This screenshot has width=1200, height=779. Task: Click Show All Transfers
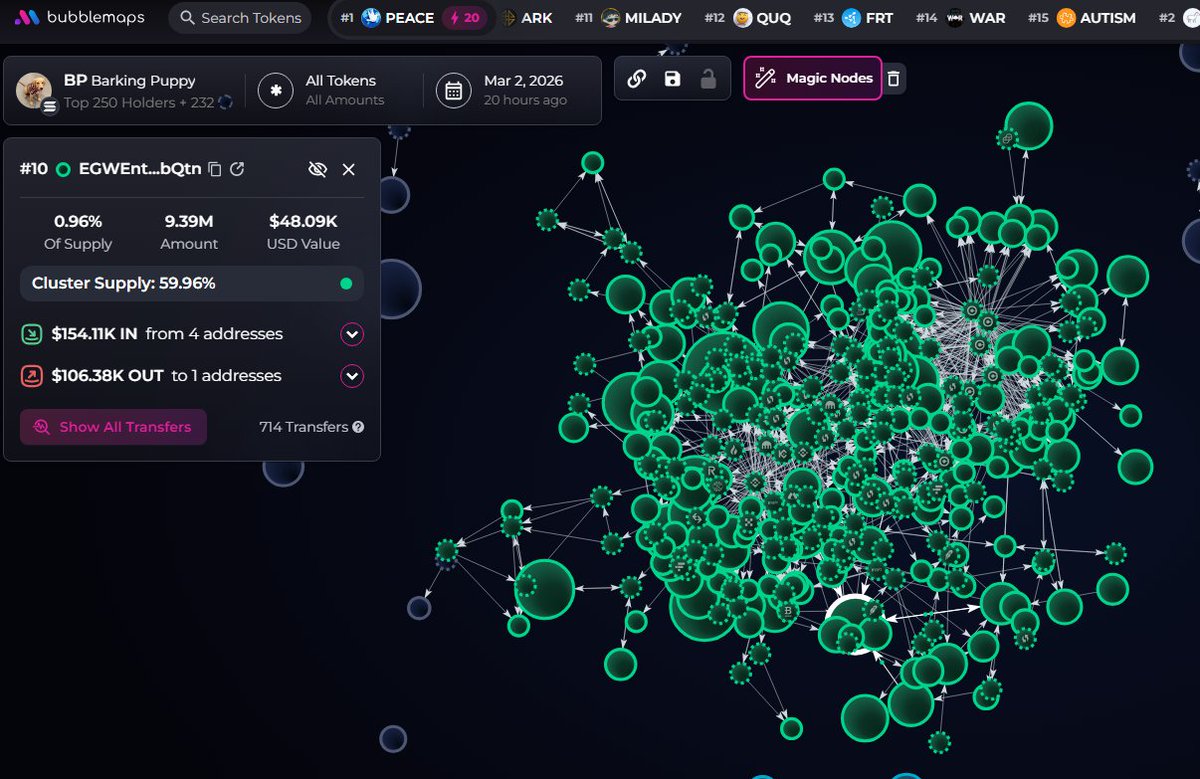tap(113, 427)
